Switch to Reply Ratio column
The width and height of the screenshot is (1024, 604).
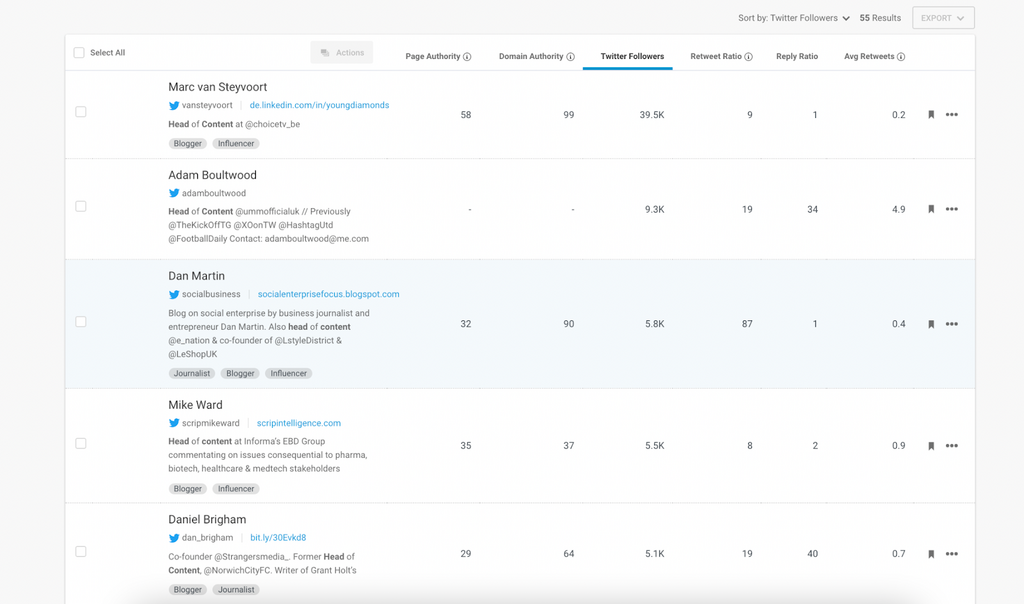tap(797, 57)
